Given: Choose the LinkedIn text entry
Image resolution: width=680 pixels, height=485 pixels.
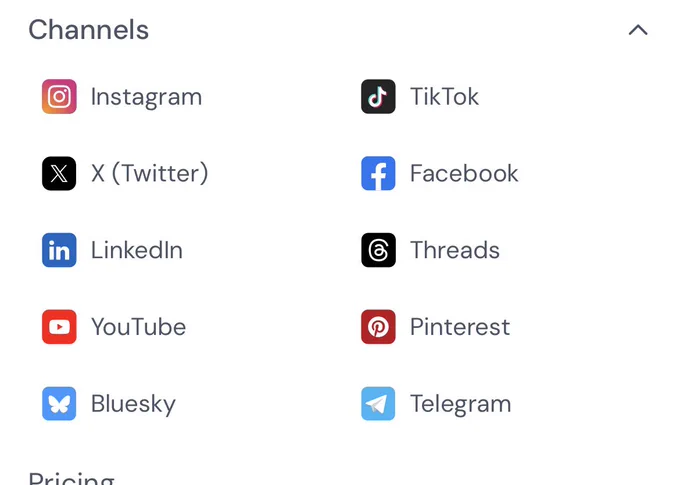Looking at the screenshot, I should 137,250.
